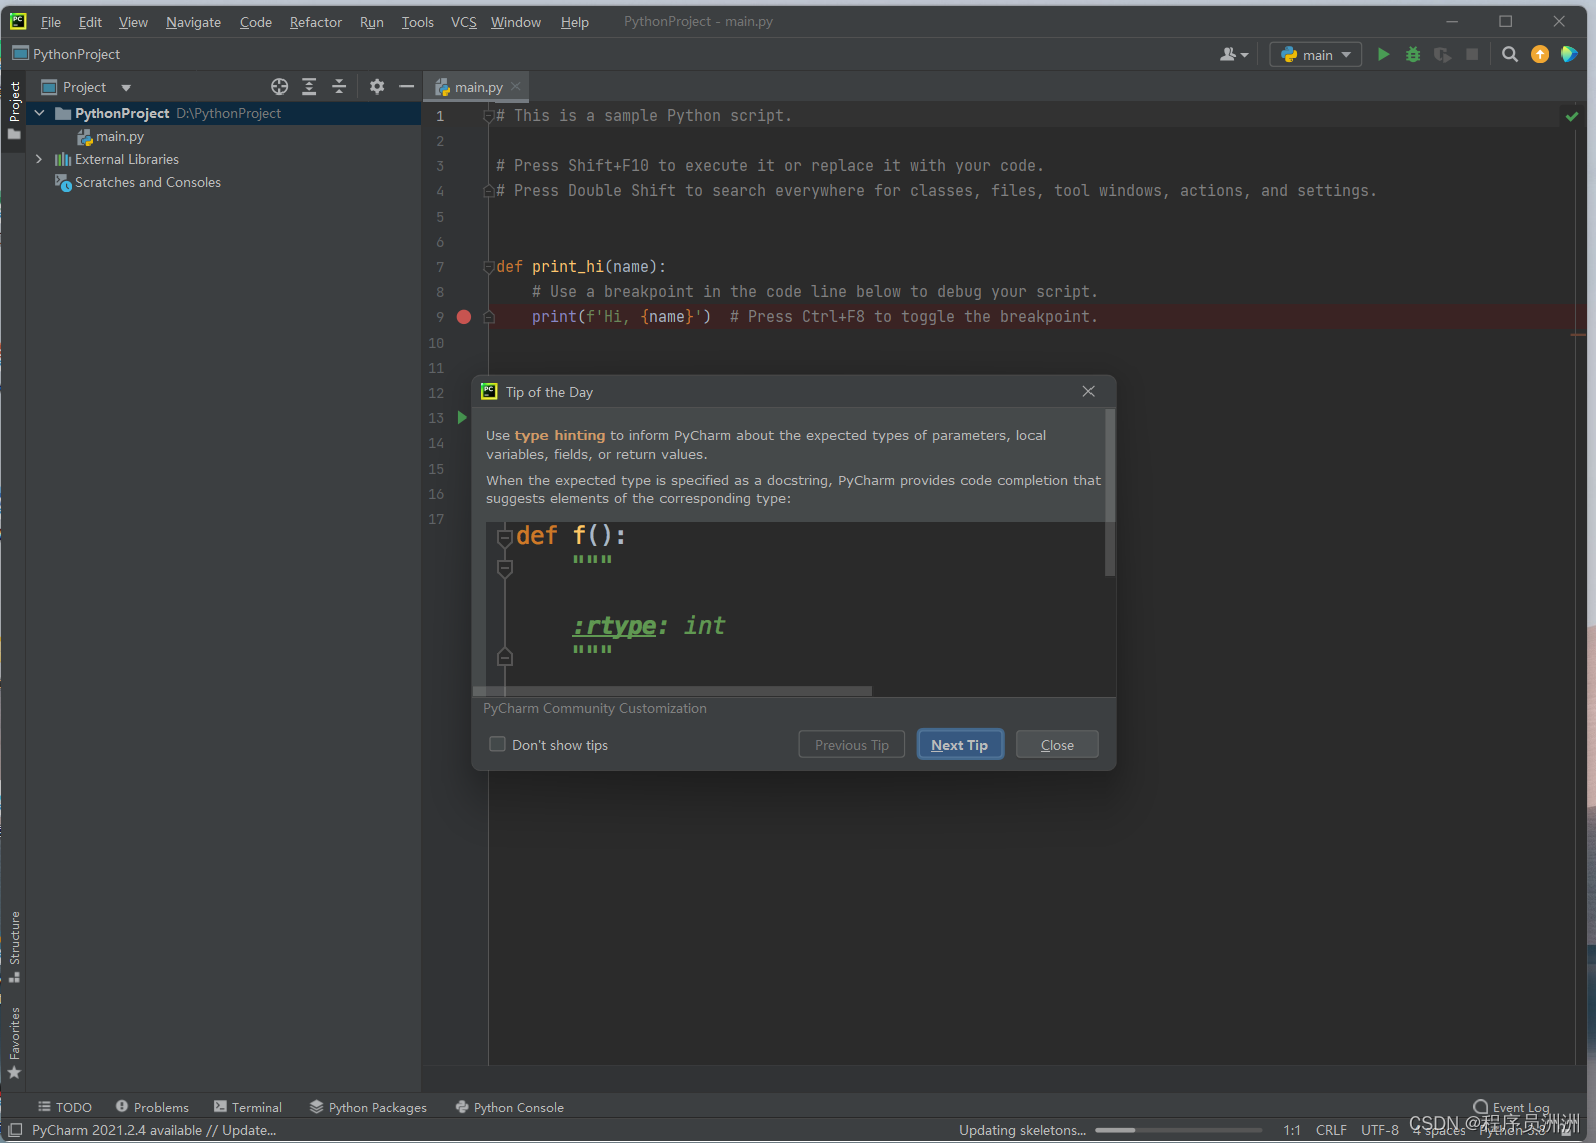
Task: Expand all items in Project panel
Action: click(x=309, y=87)
